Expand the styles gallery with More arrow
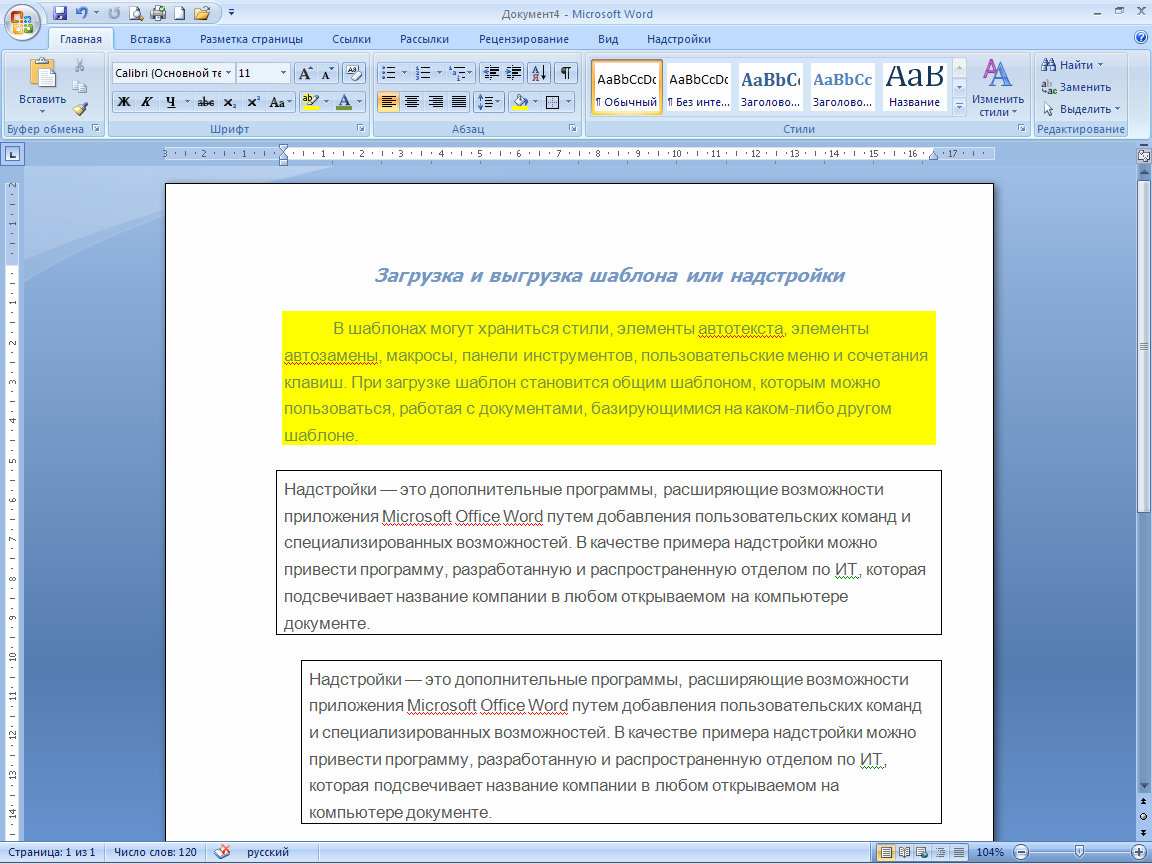 [959, 107]
